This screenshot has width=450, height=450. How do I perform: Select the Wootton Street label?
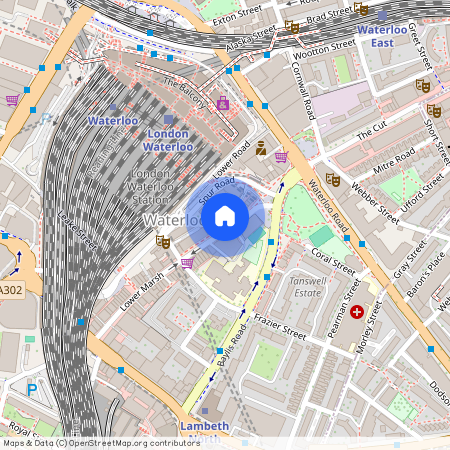tap(324, 49)
